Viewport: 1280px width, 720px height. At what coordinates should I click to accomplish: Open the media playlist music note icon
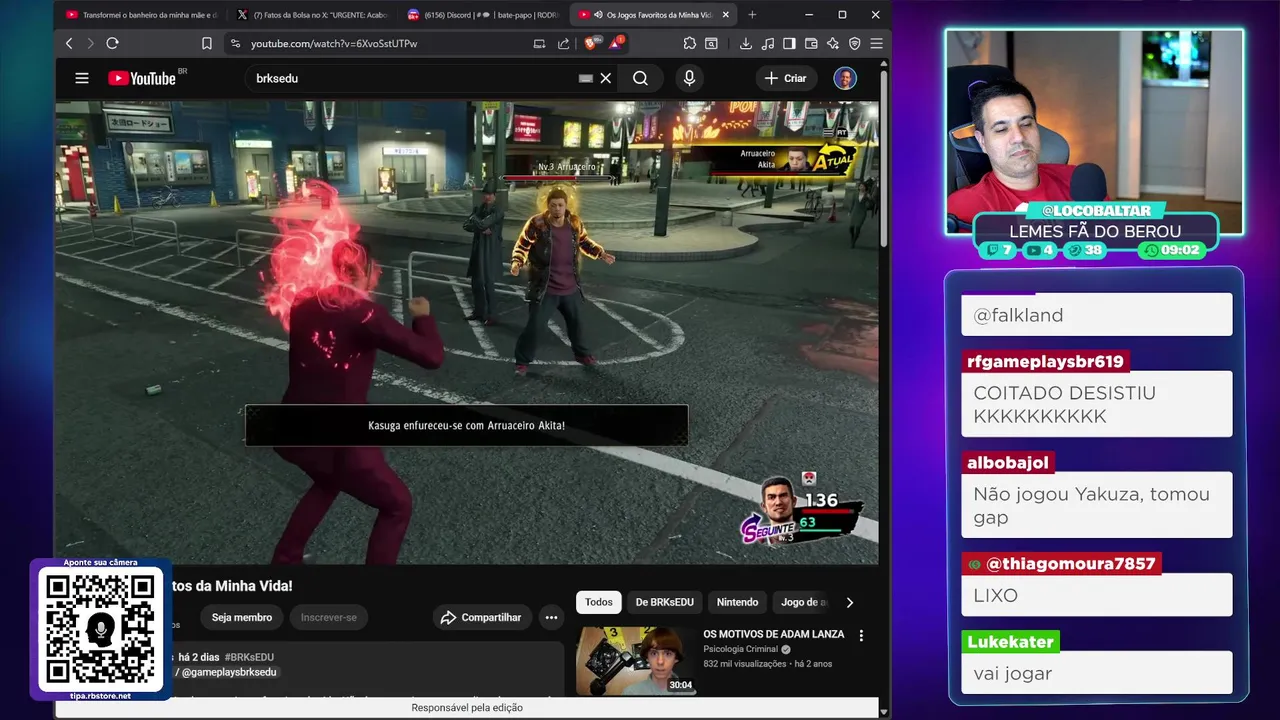[767, 43]
